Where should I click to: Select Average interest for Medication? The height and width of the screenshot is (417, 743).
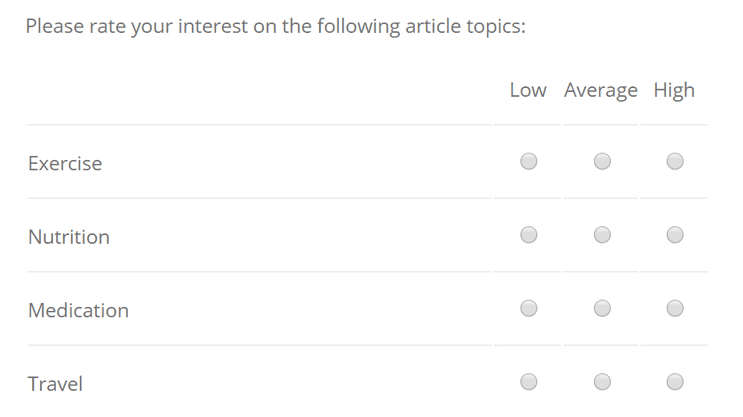[602, 308]
